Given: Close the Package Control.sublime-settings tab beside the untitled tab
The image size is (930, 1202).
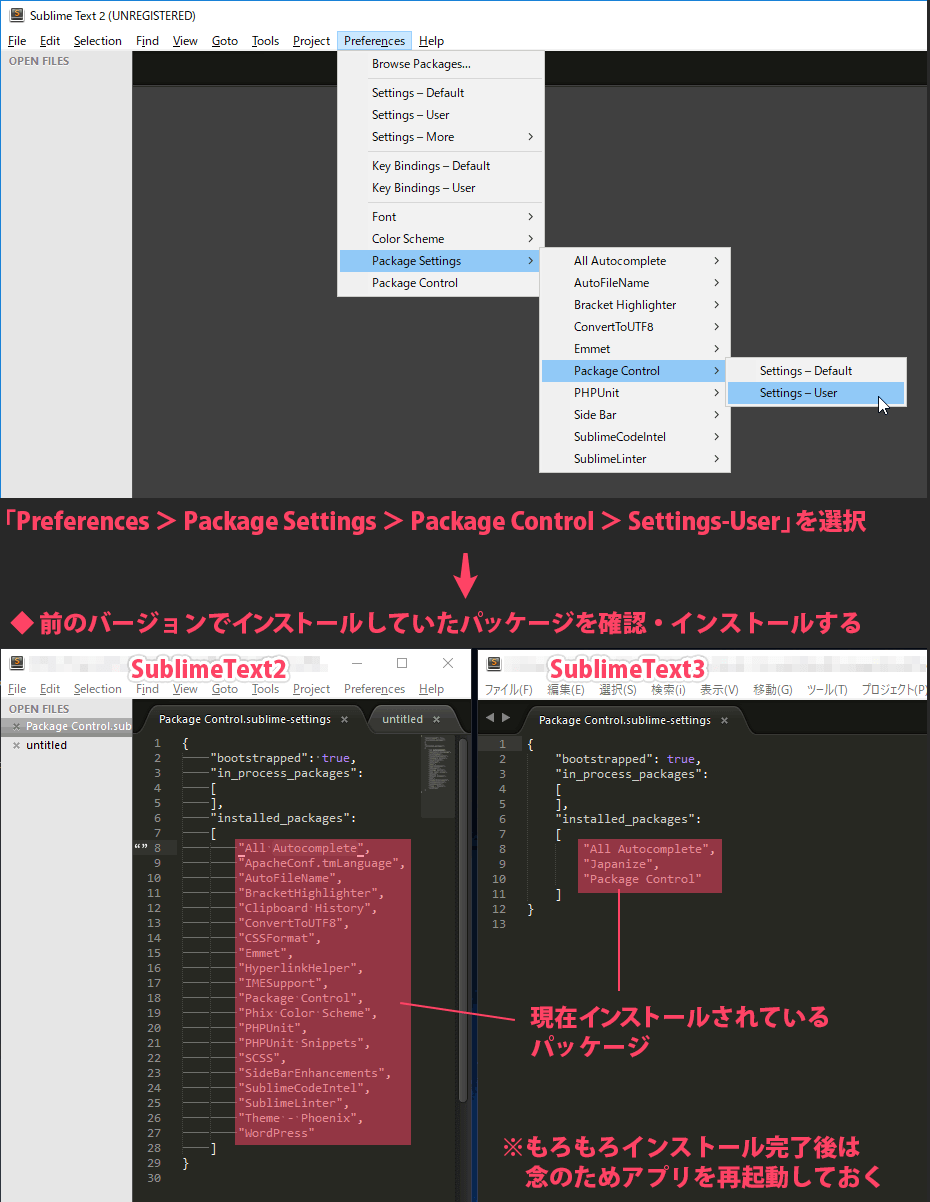Looking at the screenshot, I should point(344,719).
